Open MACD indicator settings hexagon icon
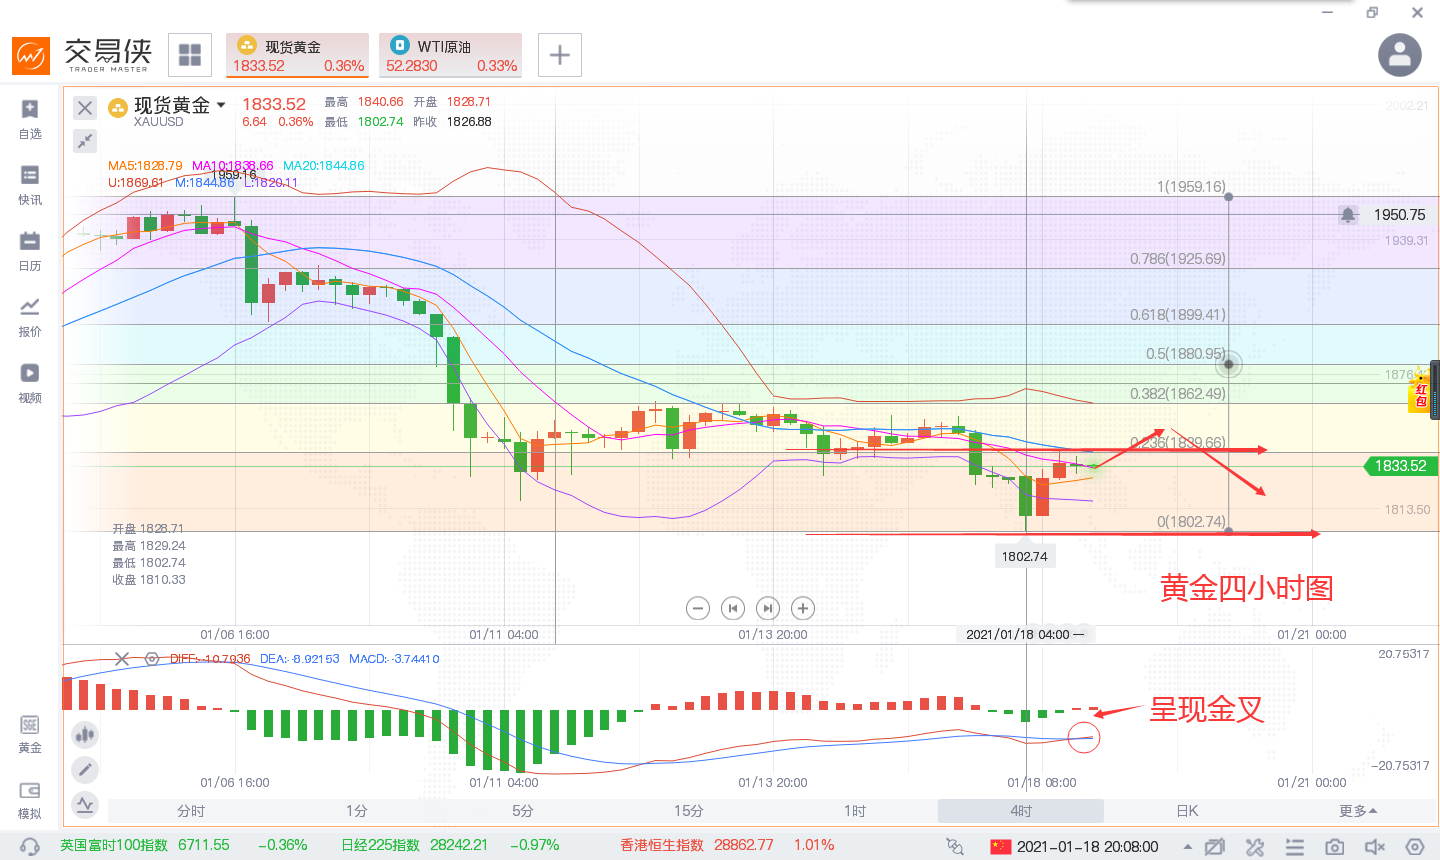1440x860 pixels. [x=152, y=659]
